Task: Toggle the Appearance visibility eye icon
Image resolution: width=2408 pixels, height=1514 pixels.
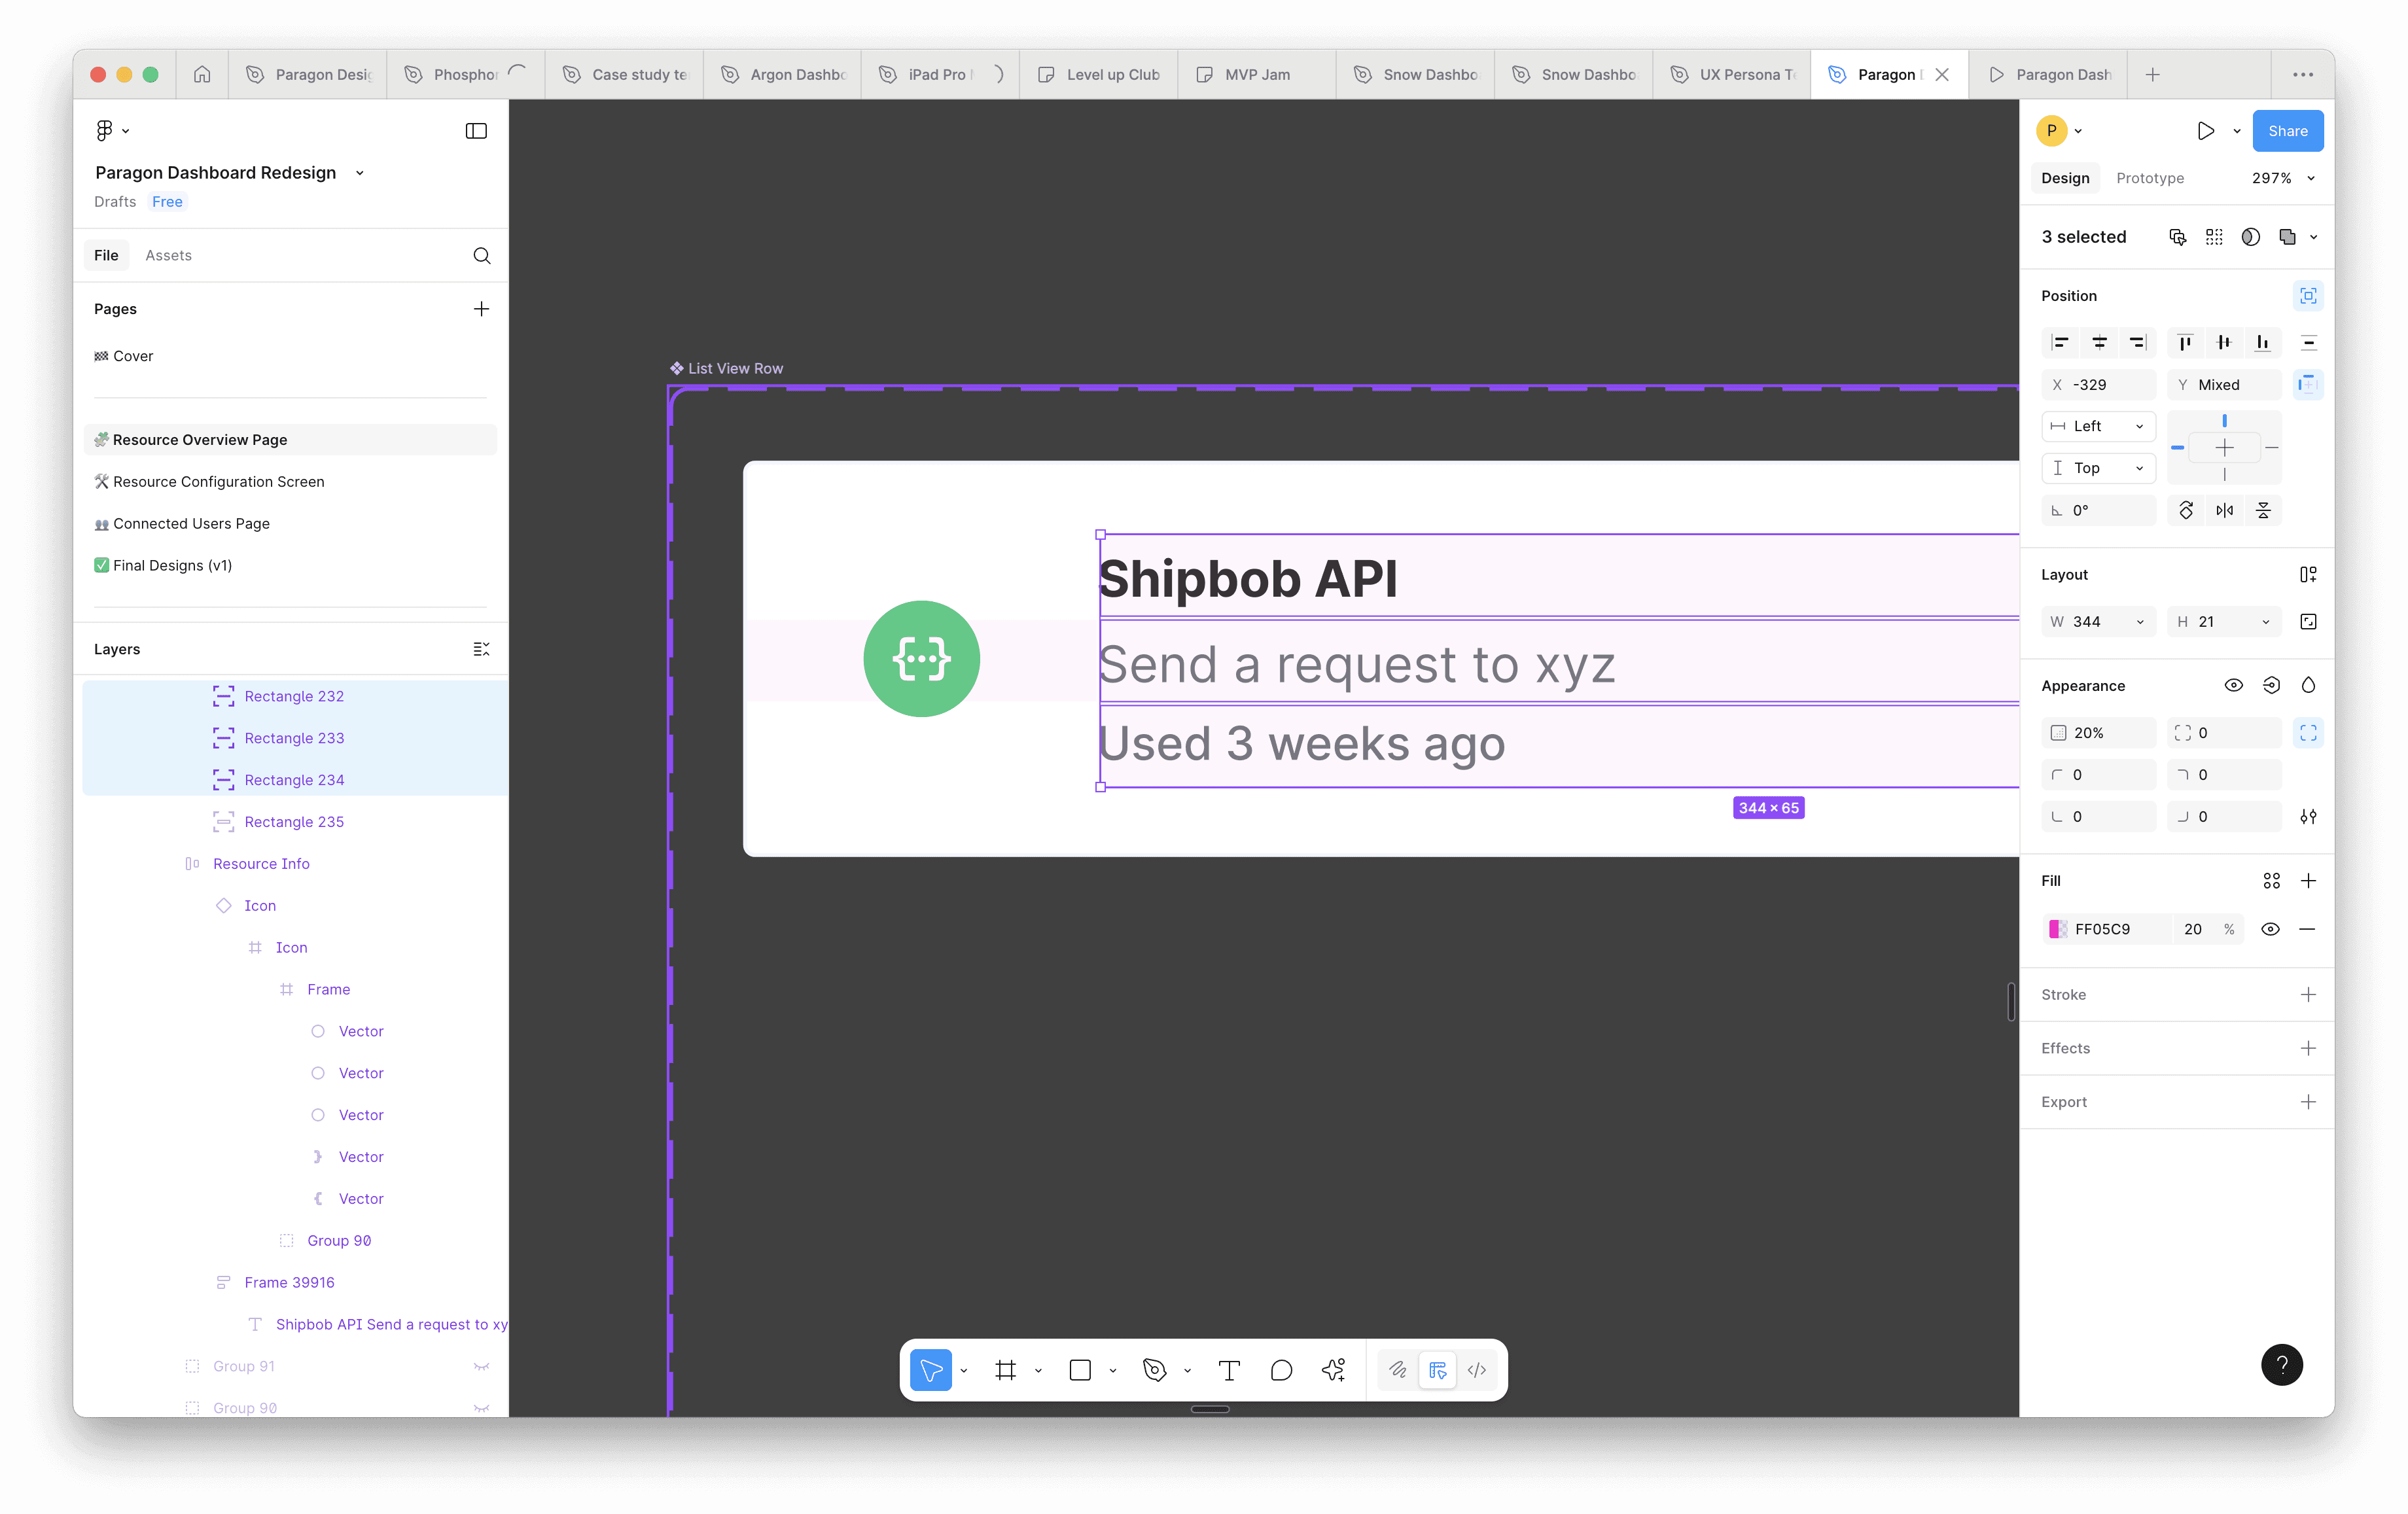Action: [2233, 685]
